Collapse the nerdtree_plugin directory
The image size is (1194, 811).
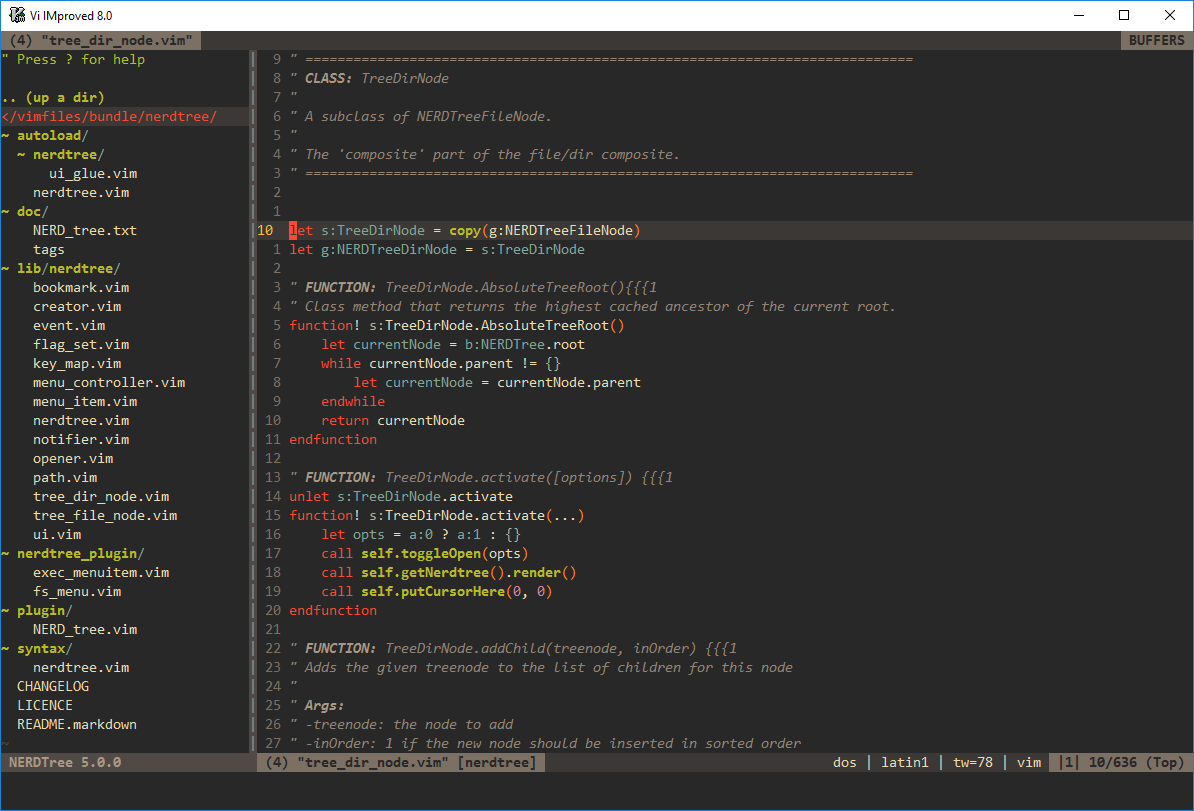[68, 553]
